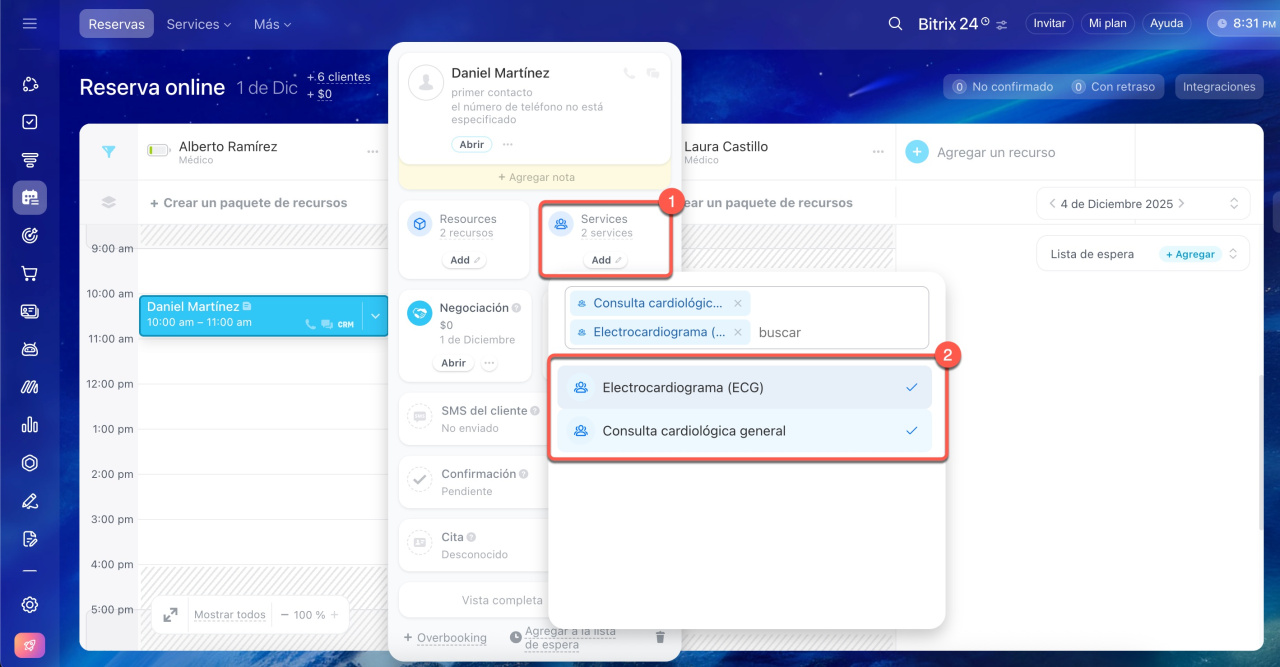1280x667 pixels.
Task: Click the buscar search field
Action: click(x=835, y=332)
